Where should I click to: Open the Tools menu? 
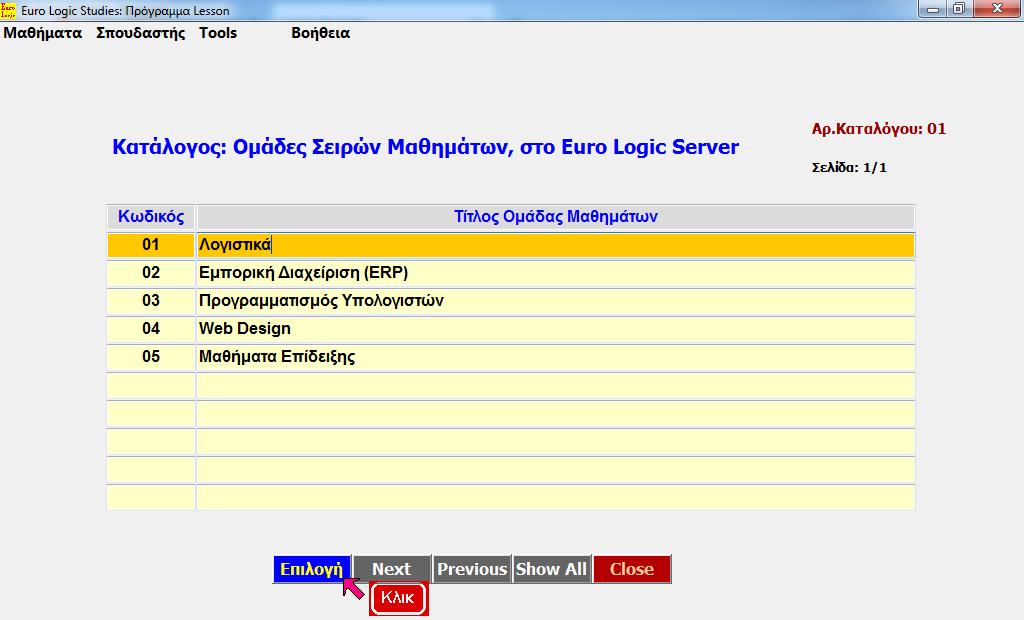click(218, 33)
